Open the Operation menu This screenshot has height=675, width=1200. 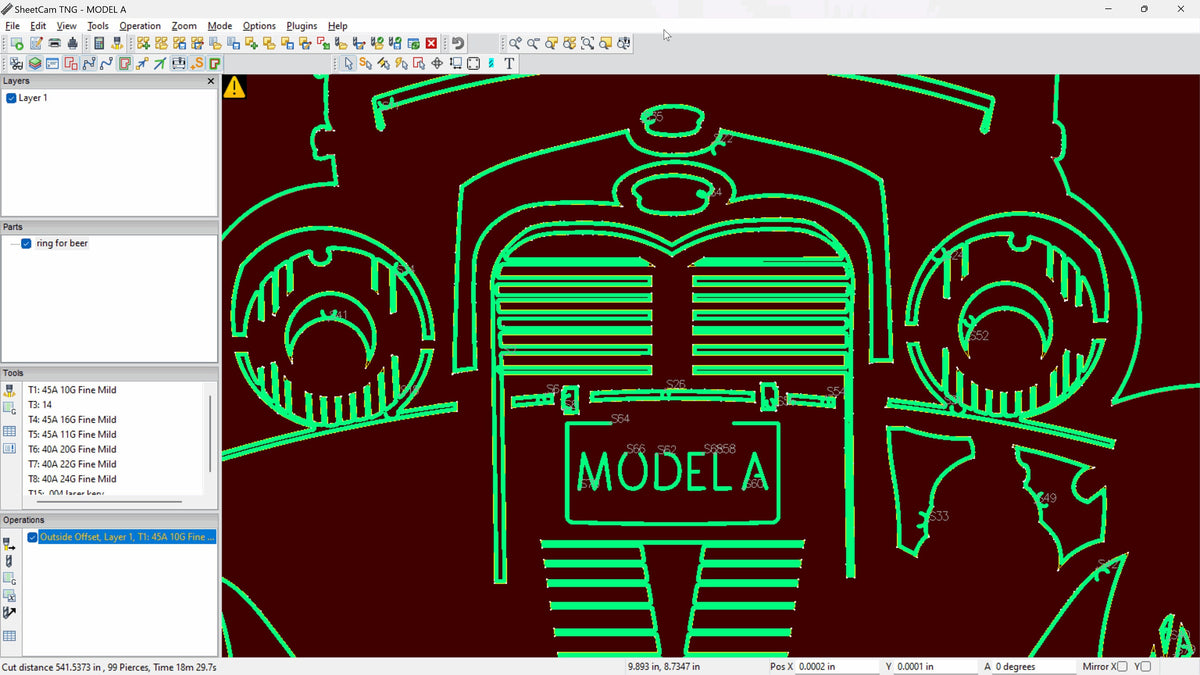140,26
